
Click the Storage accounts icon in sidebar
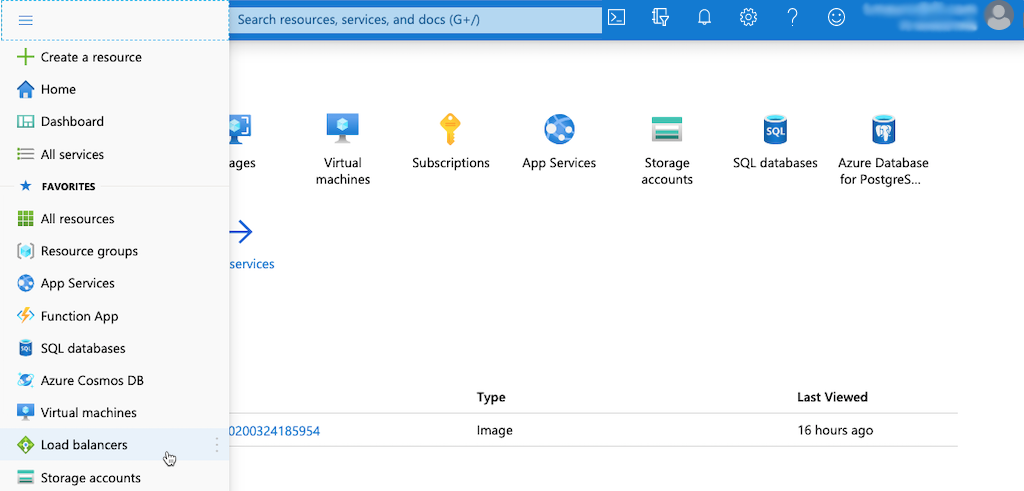point(25,477)
